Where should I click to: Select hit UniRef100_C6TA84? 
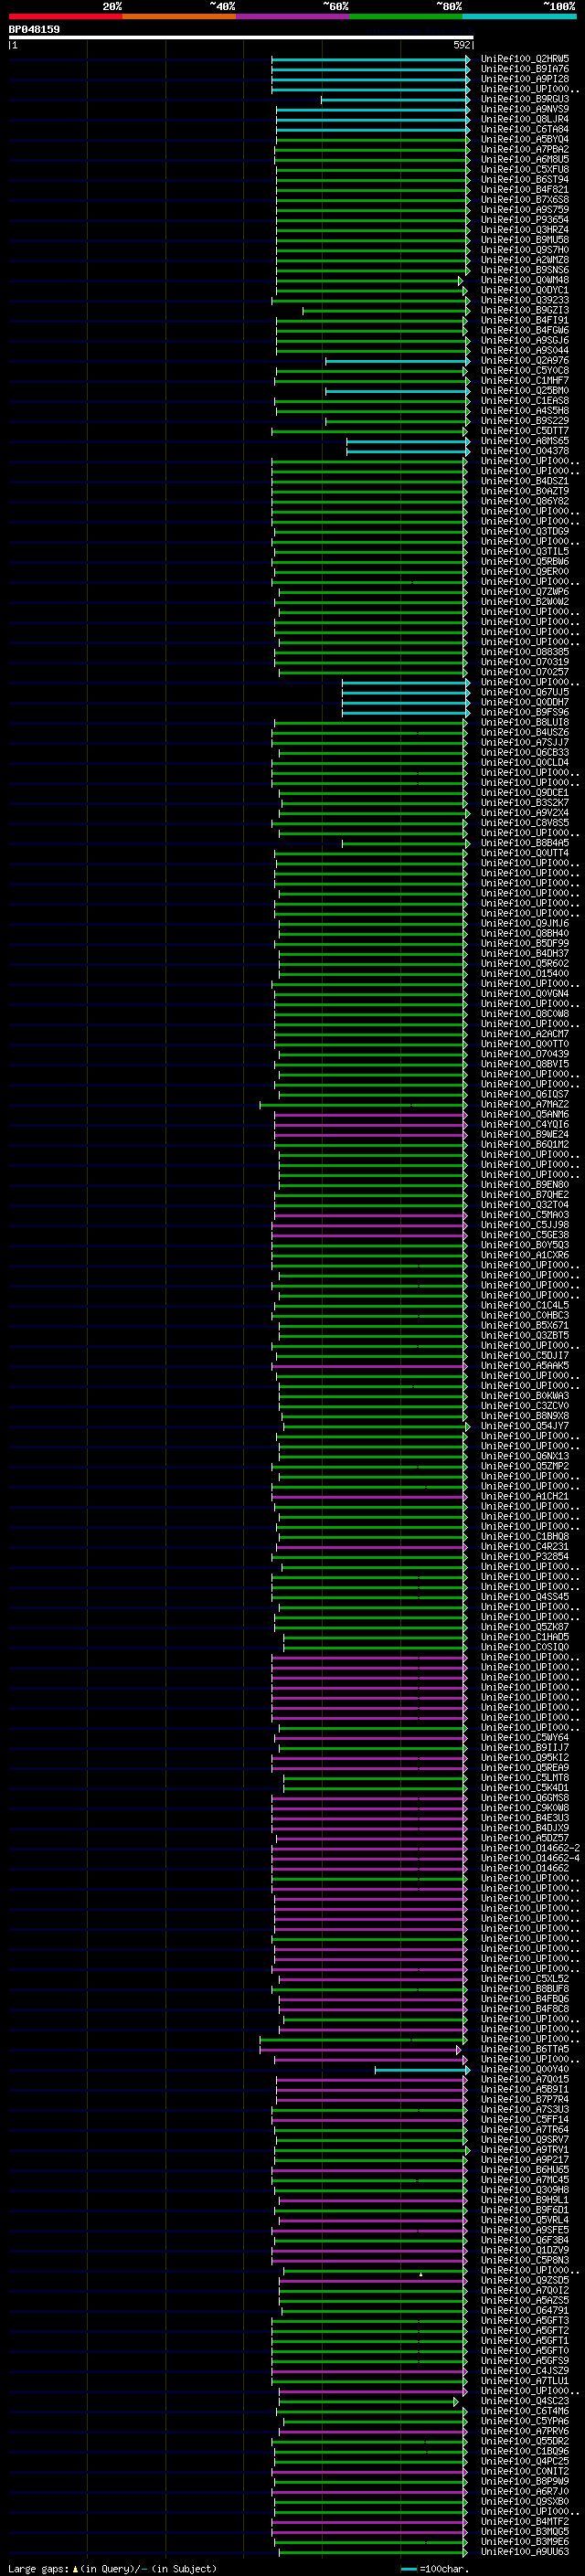[x=525, y=129]
